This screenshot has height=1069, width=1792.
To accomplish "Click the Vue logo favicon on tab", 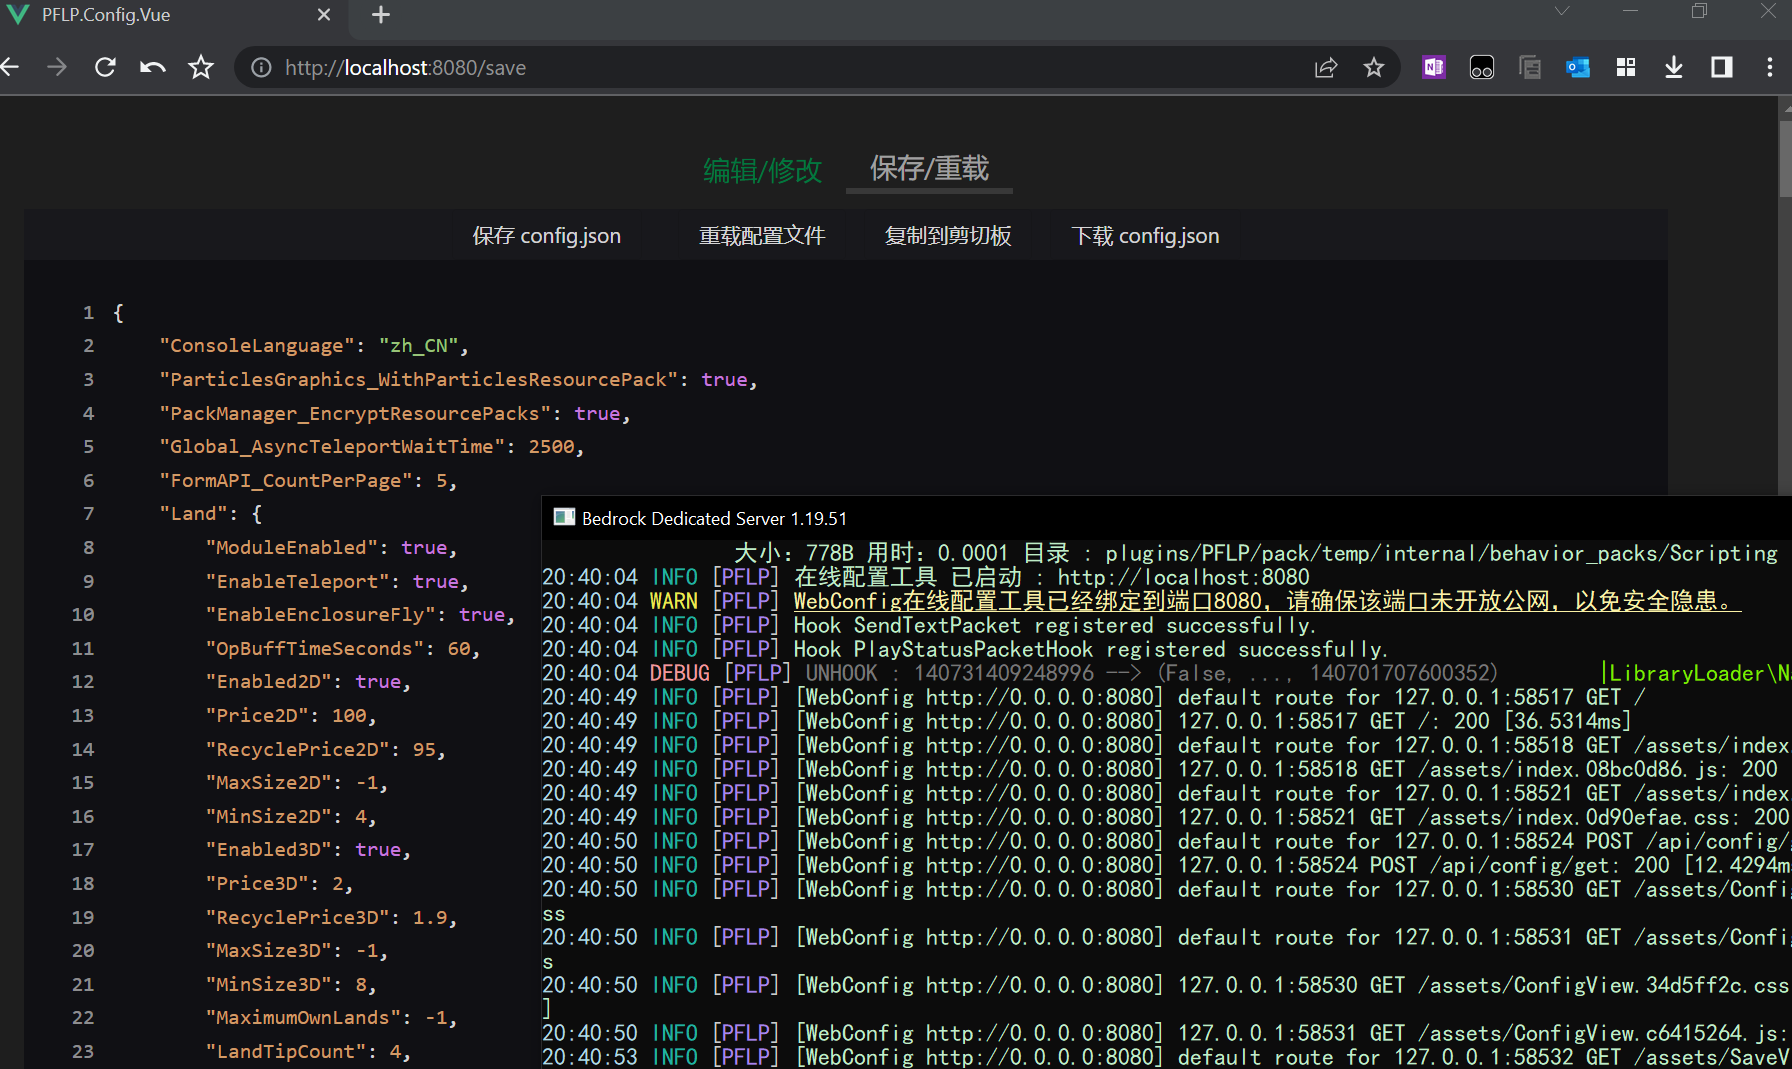I will (x=18, y=15).
